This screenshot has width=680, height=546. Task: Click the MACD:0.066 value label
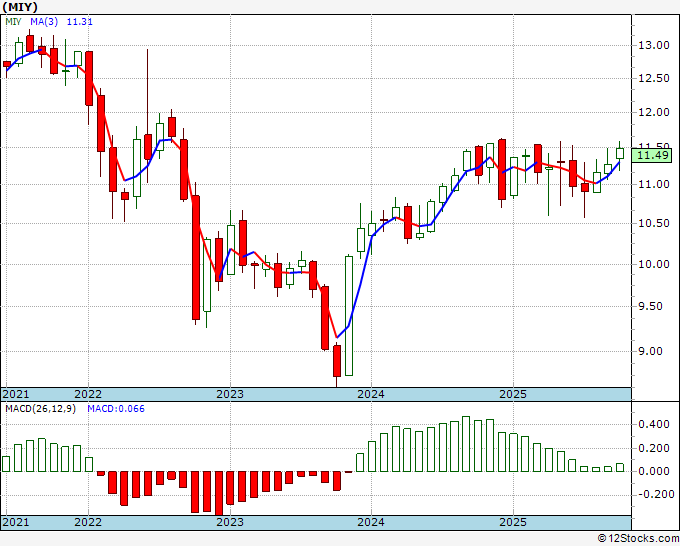(116, 409)
